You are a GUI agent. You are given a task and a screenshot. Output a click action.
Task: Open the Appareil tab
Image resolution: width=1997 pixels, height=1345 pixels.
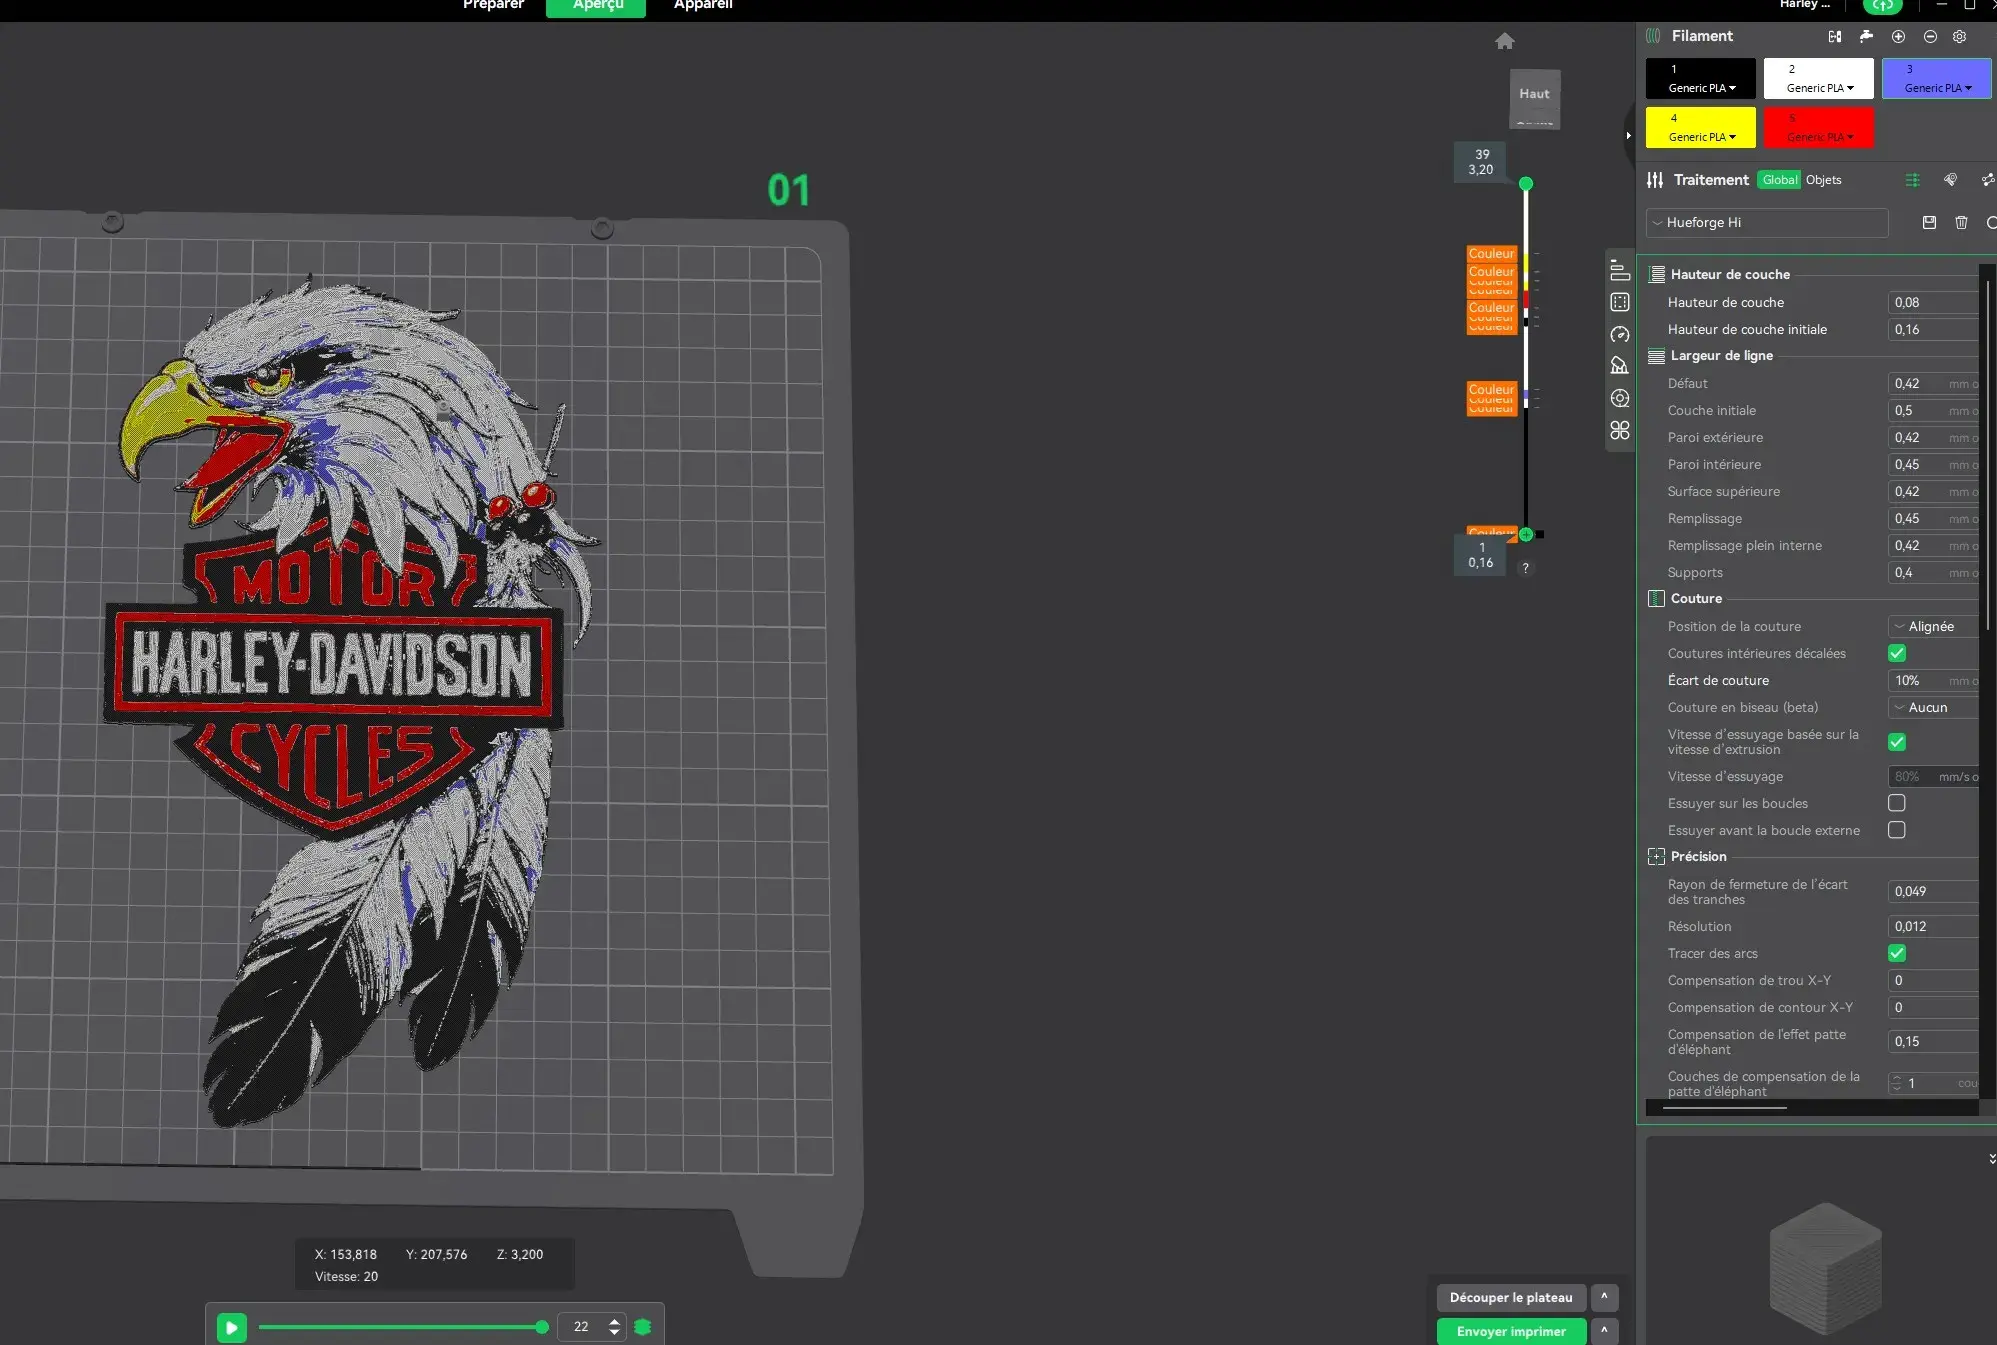pyautogui.click(x=703, y=5)
